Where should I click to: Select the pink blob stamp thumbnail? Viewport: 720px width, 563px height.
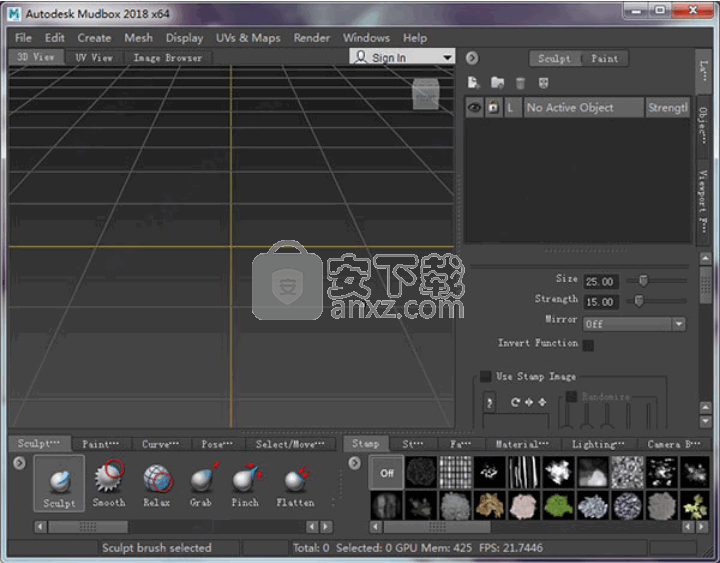coord(524,506)
